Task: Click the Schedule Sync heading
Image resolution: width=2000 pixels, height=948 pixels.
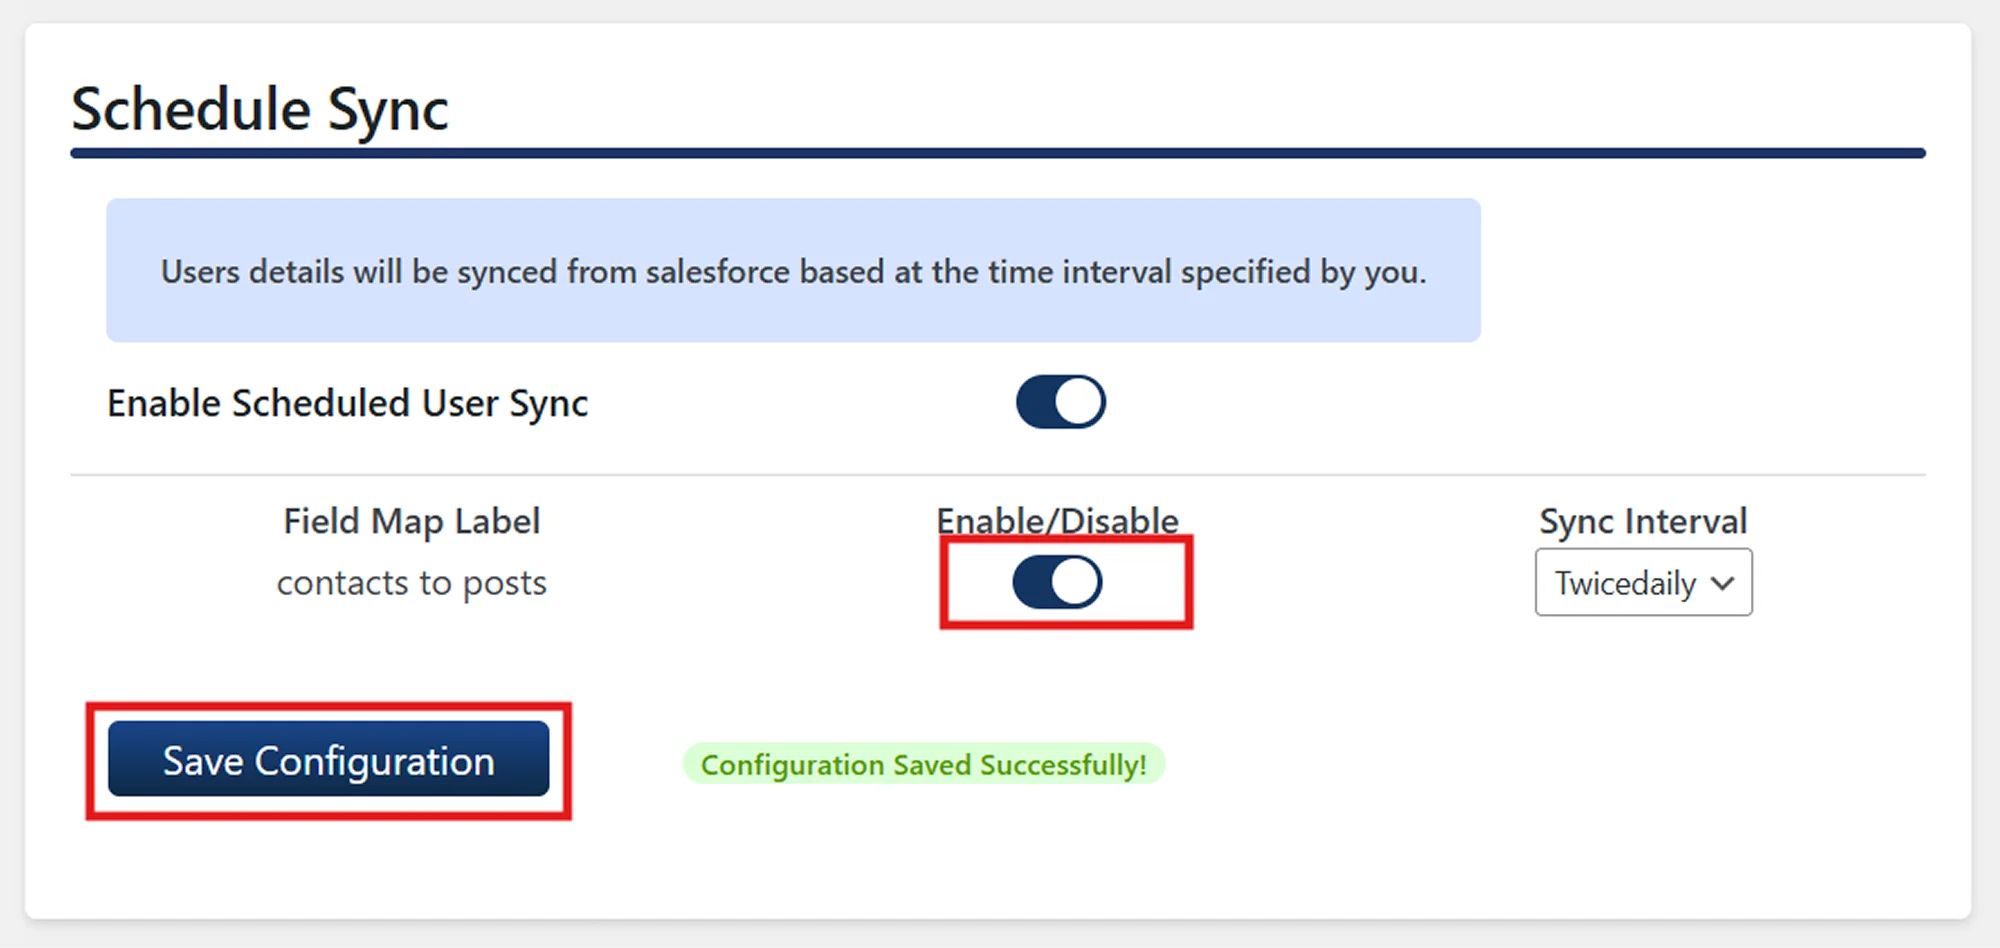Action: tap(260, 108)
